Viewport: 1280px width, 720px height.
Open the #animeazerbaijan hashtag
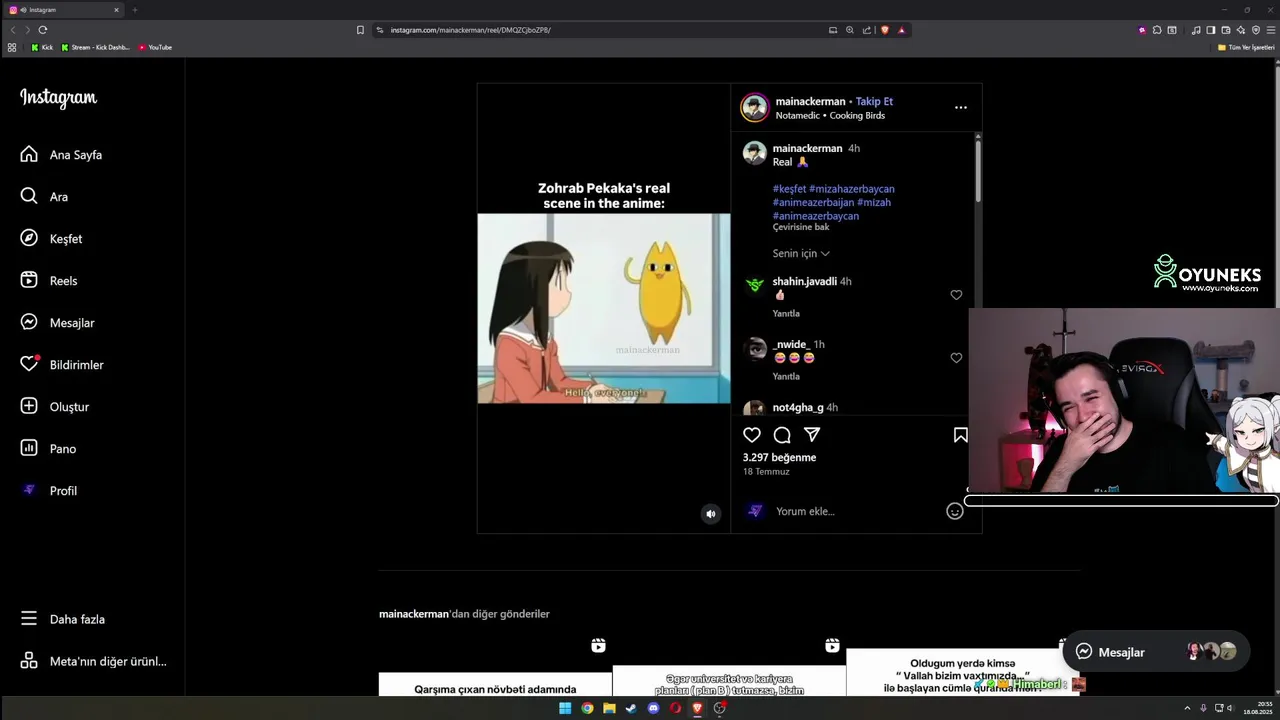813,203
